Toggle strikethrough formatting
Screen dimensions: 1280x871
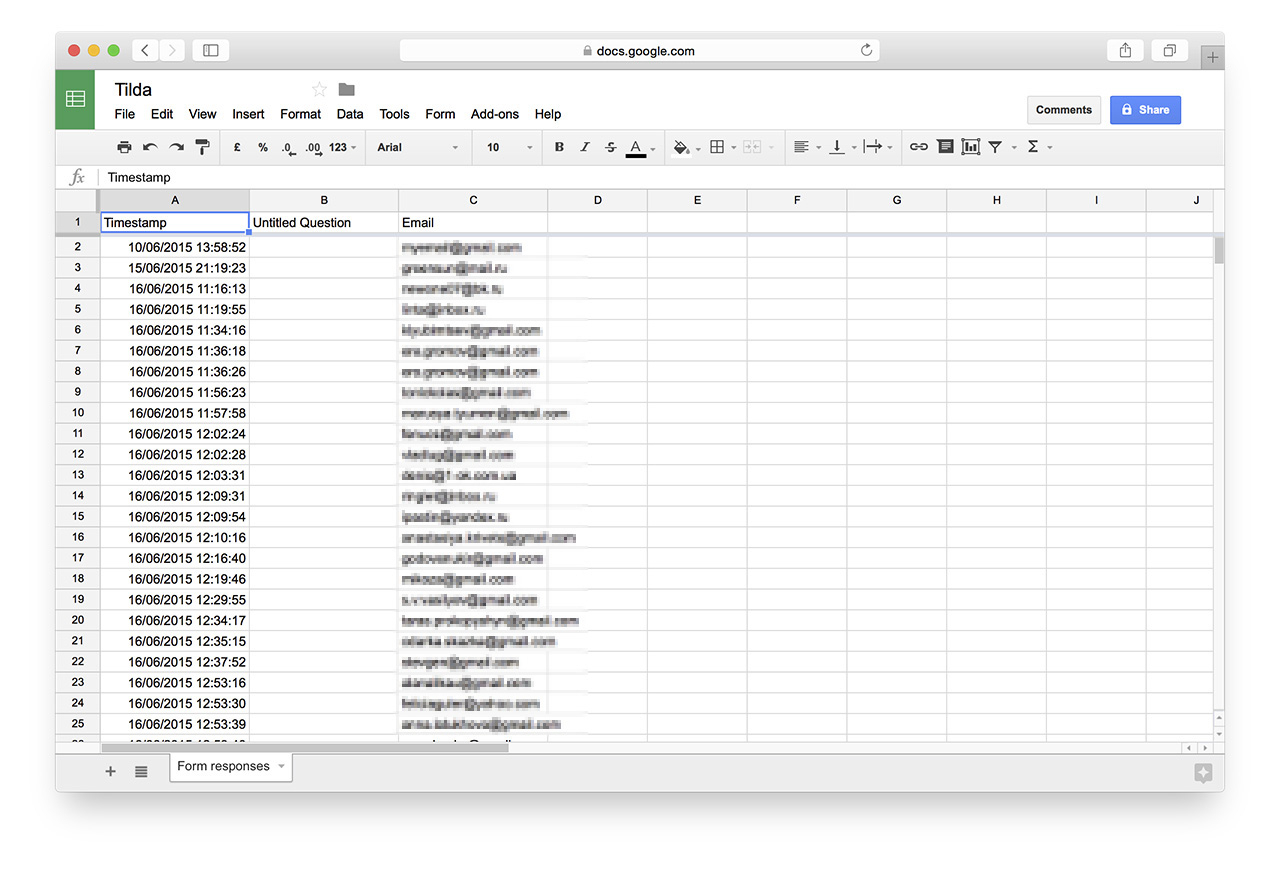(610, 147)
